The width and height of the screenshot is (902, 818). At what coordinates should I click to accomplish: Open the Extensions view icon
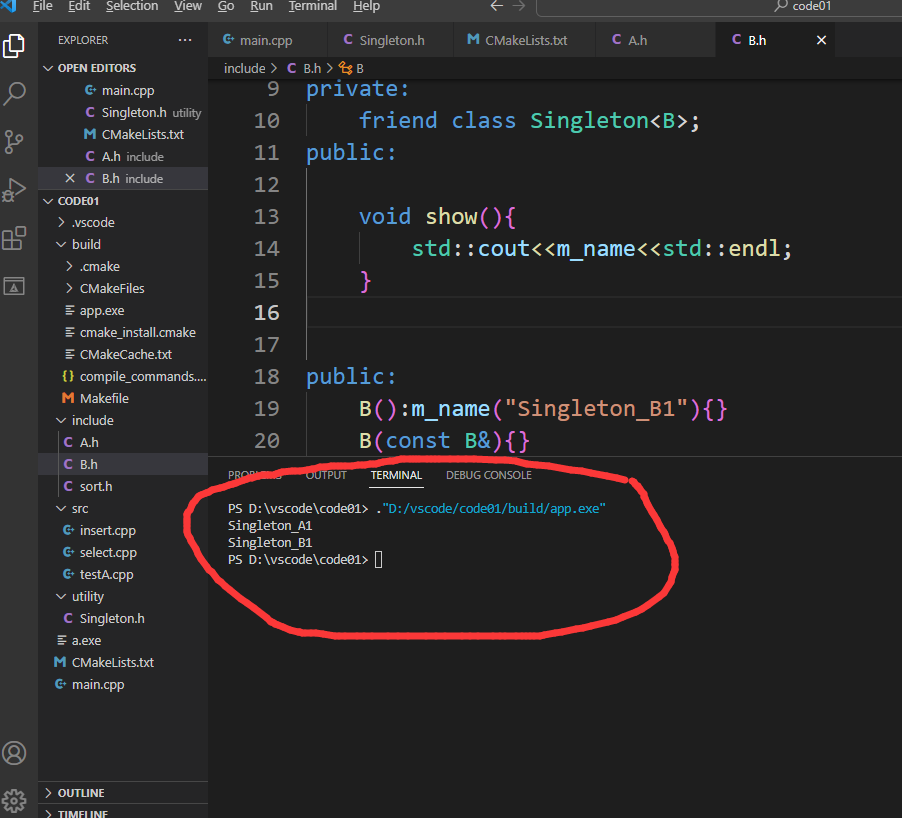pyautogui.click(x=14, y=238)
